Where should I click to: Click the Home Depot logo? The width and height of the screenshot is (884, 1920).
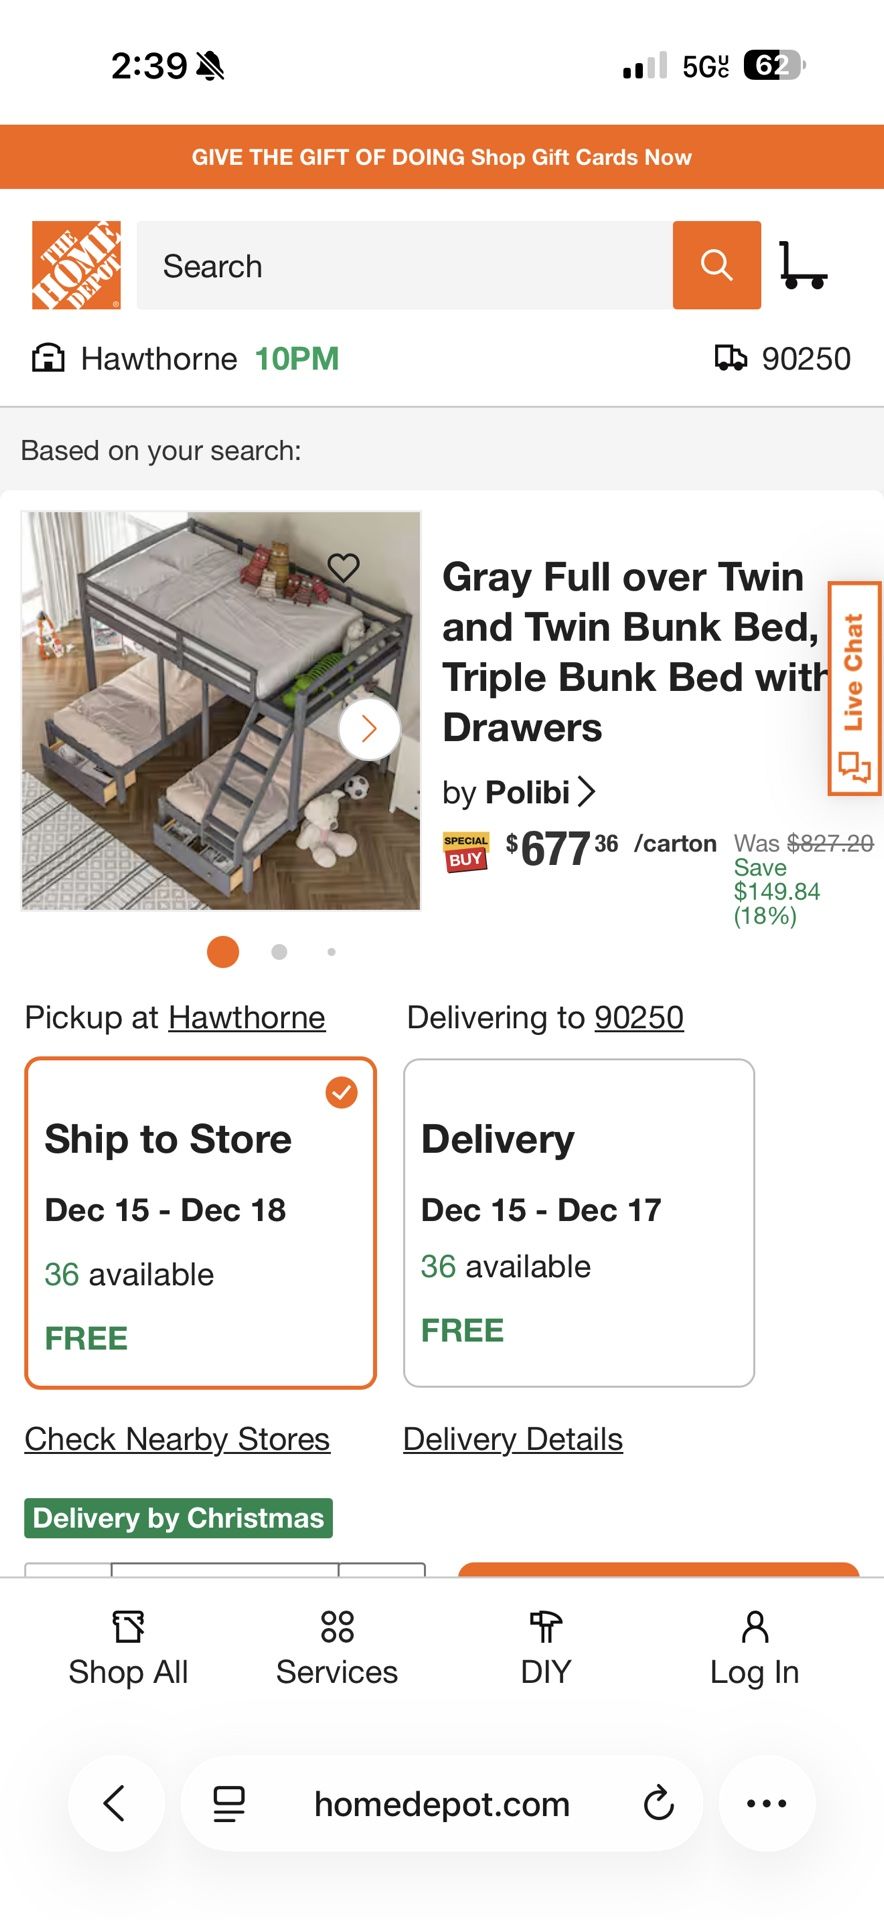[x=74, y=263]
